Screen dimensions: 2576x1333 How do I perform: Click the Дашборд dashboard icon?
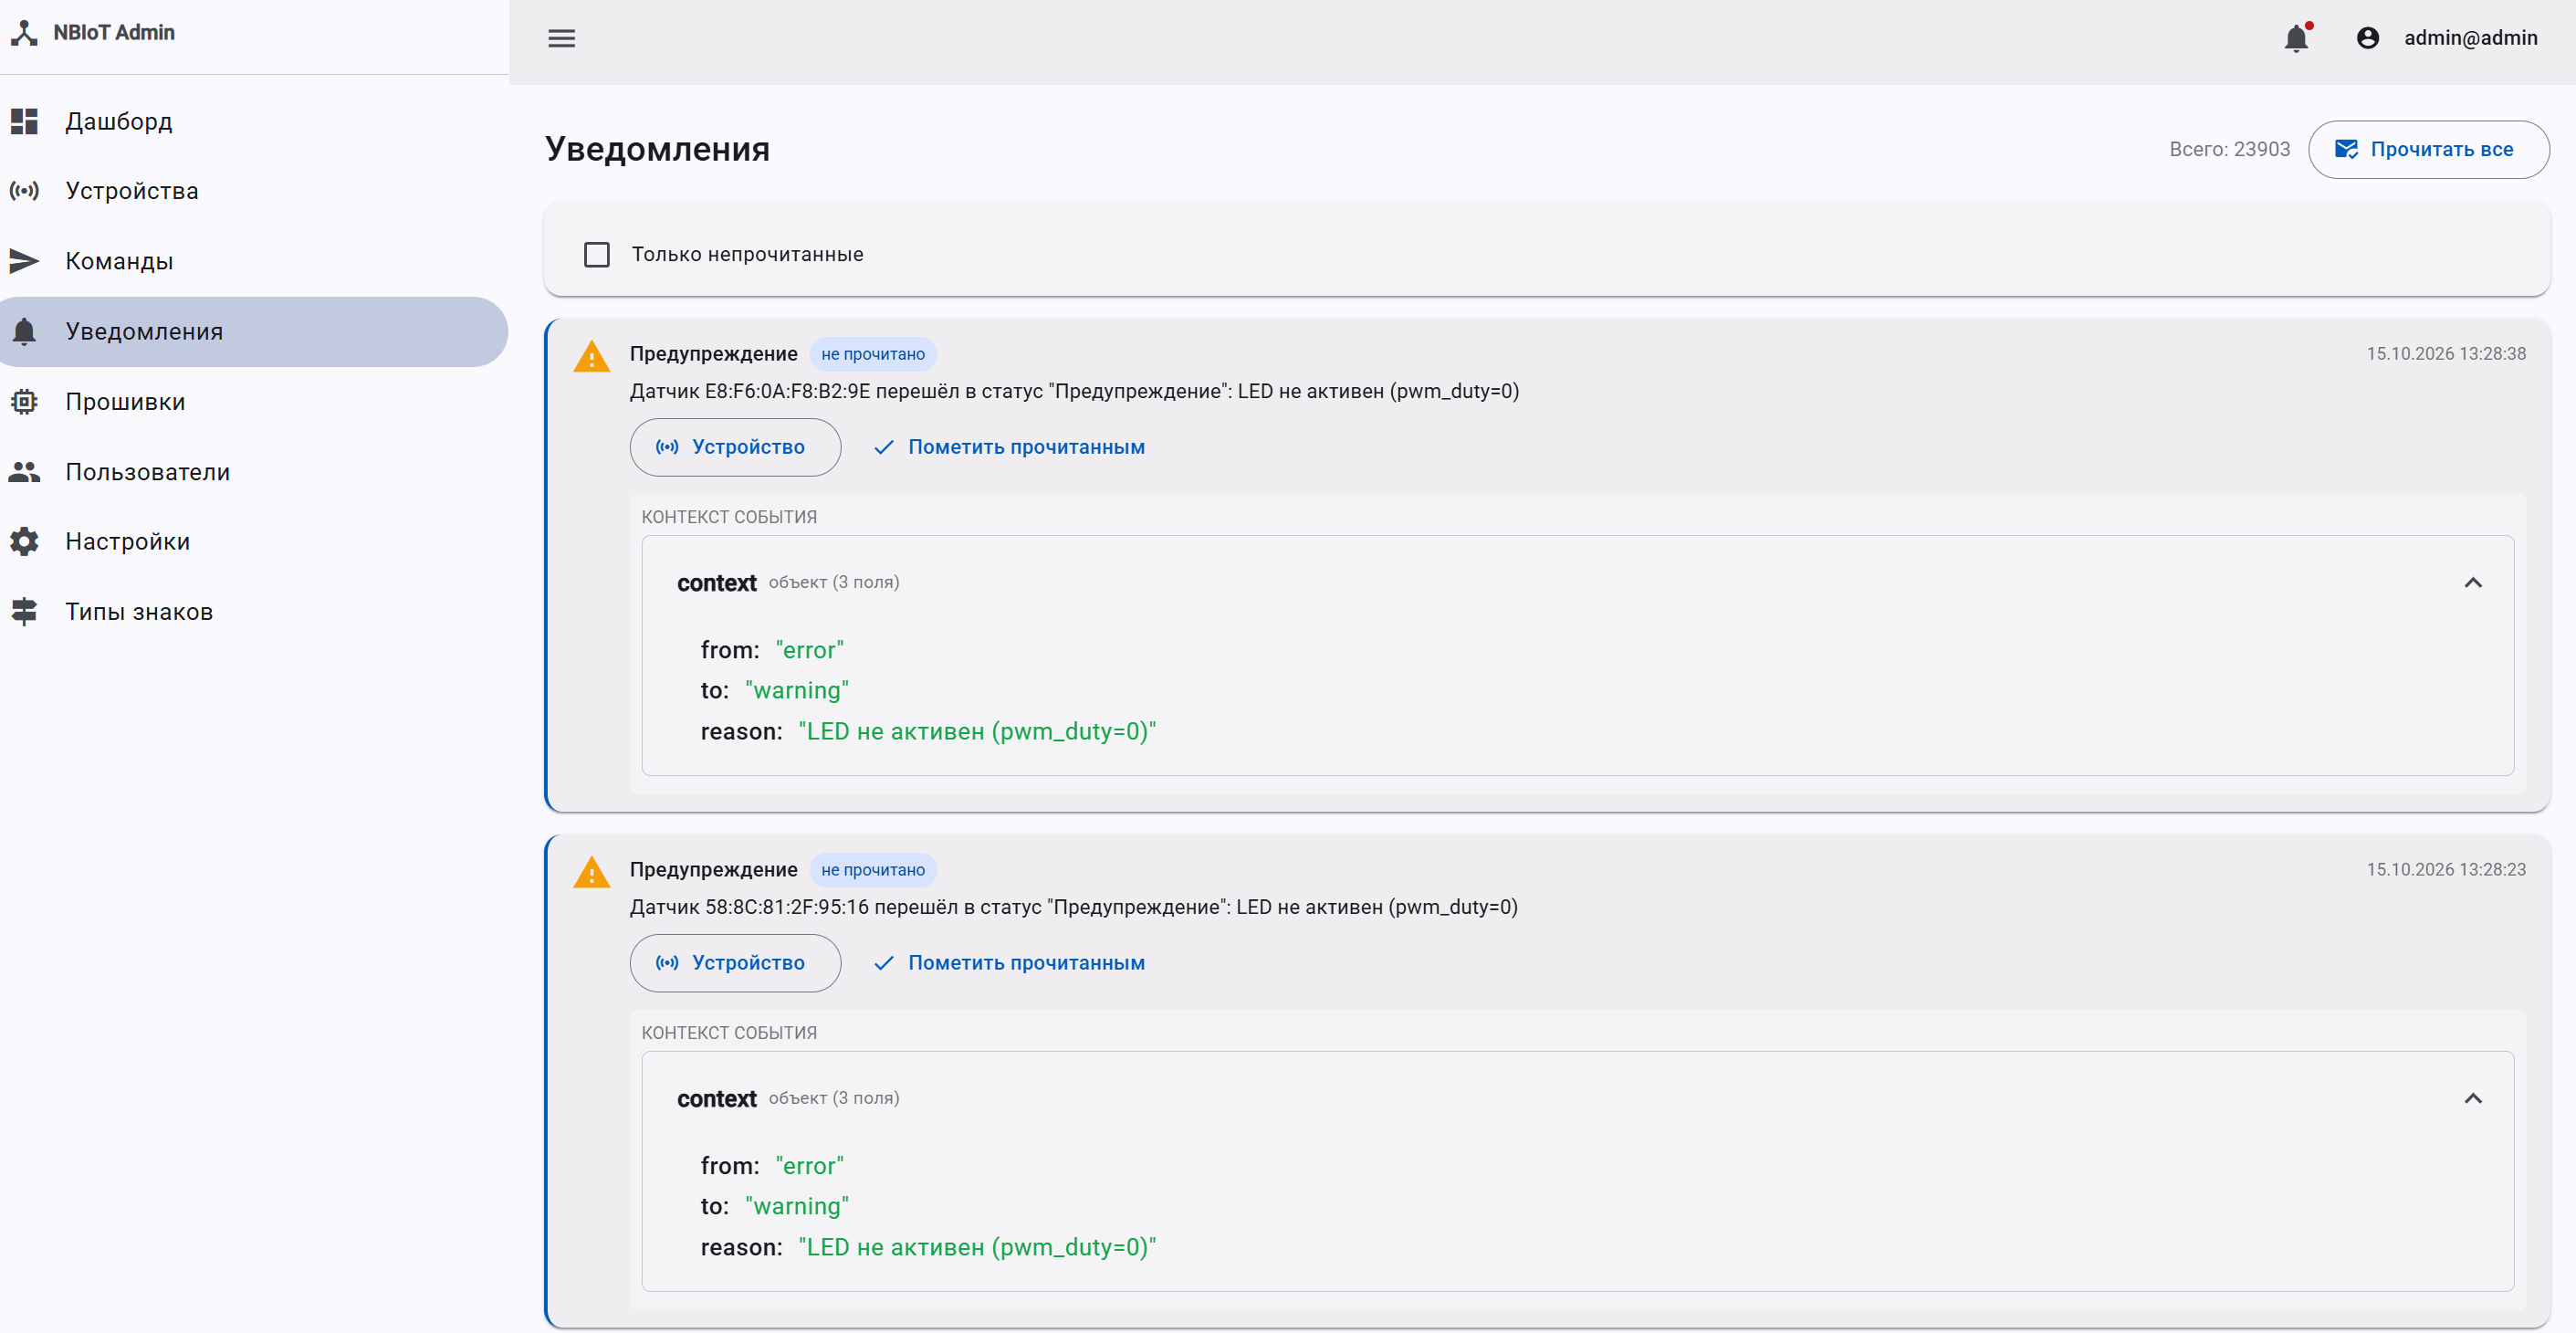pyautogui.click(x=24, y=121)
